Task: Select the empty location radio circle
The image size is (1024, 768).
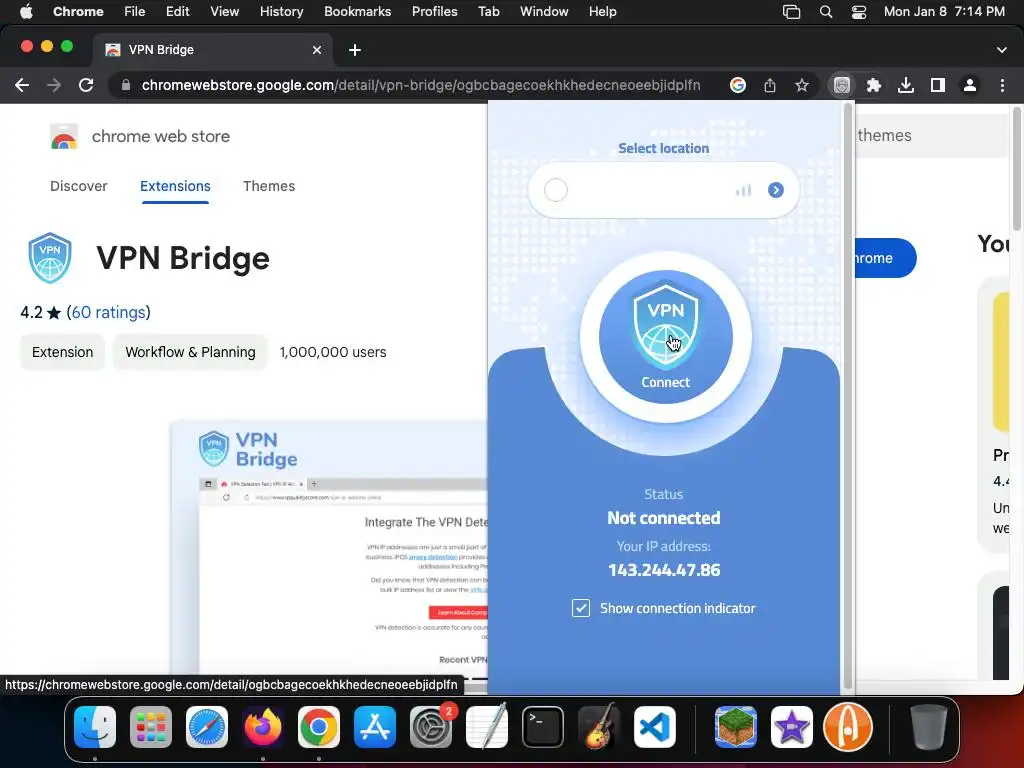Action: (556, 190)
